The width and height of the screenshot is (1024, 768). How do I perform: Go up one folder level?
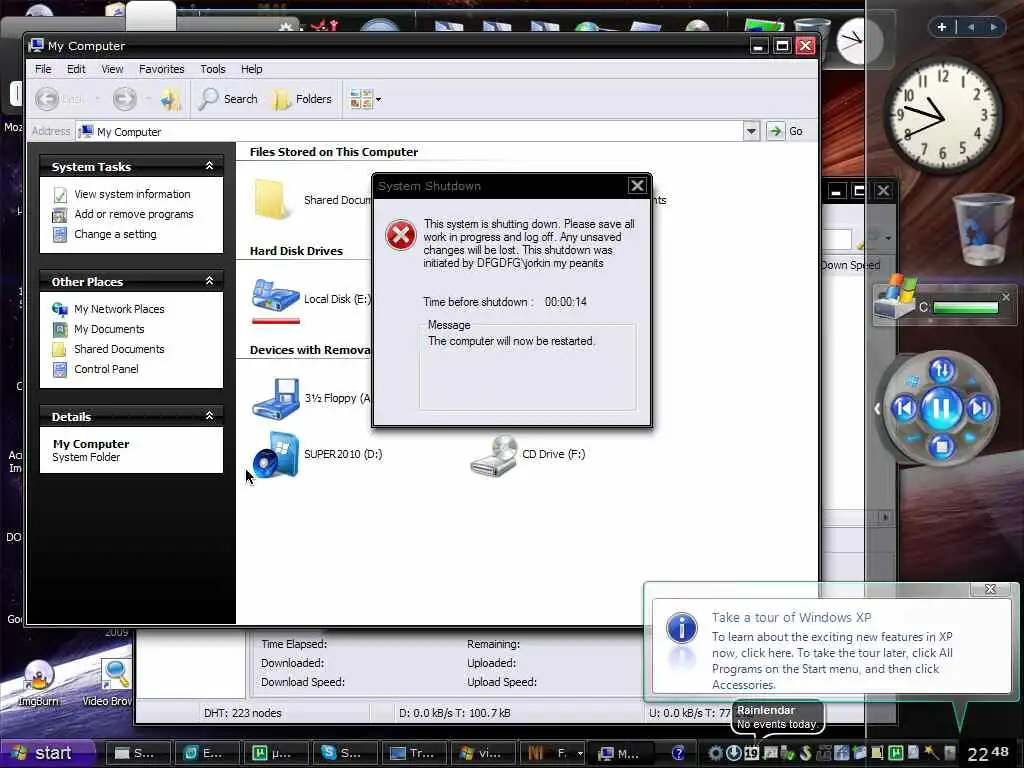pos(172,99)
